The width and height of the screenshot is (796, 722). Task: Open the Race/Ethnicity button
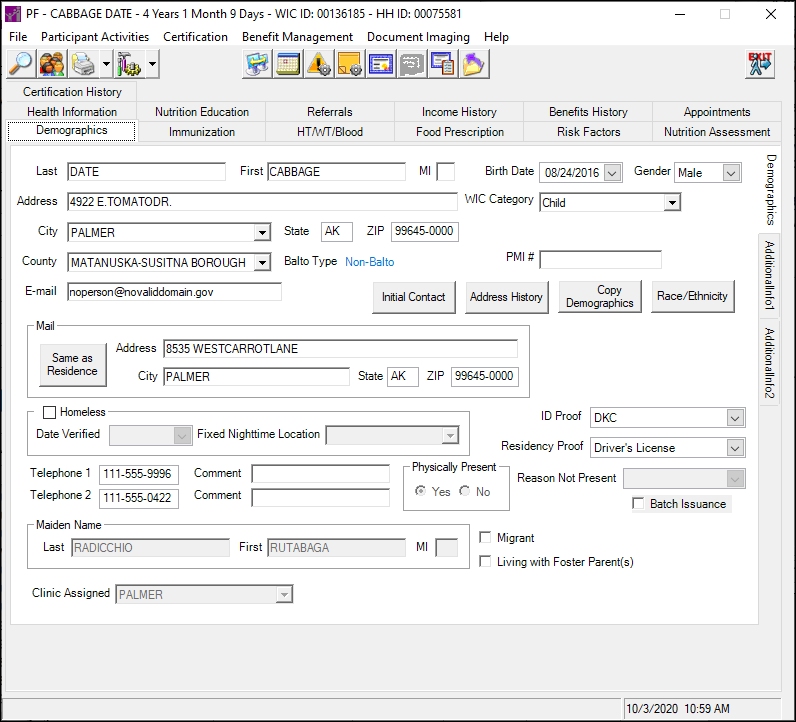coord(692,296)
